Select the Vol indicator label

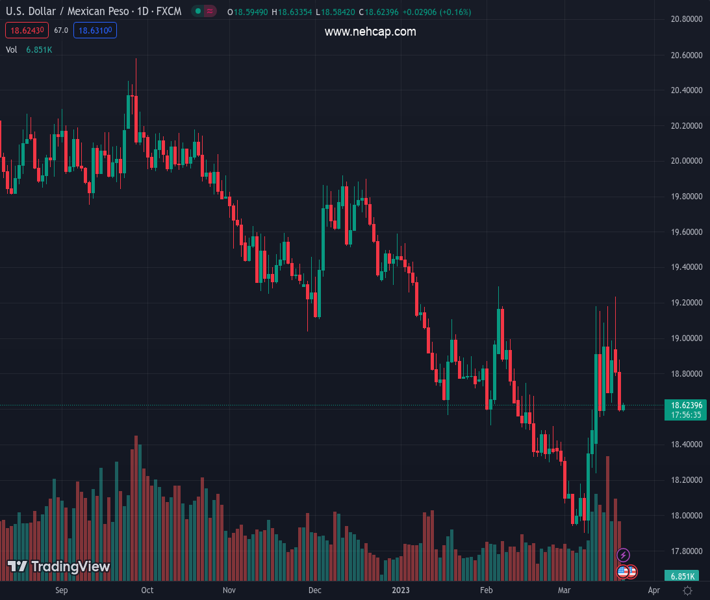[11, 50]
